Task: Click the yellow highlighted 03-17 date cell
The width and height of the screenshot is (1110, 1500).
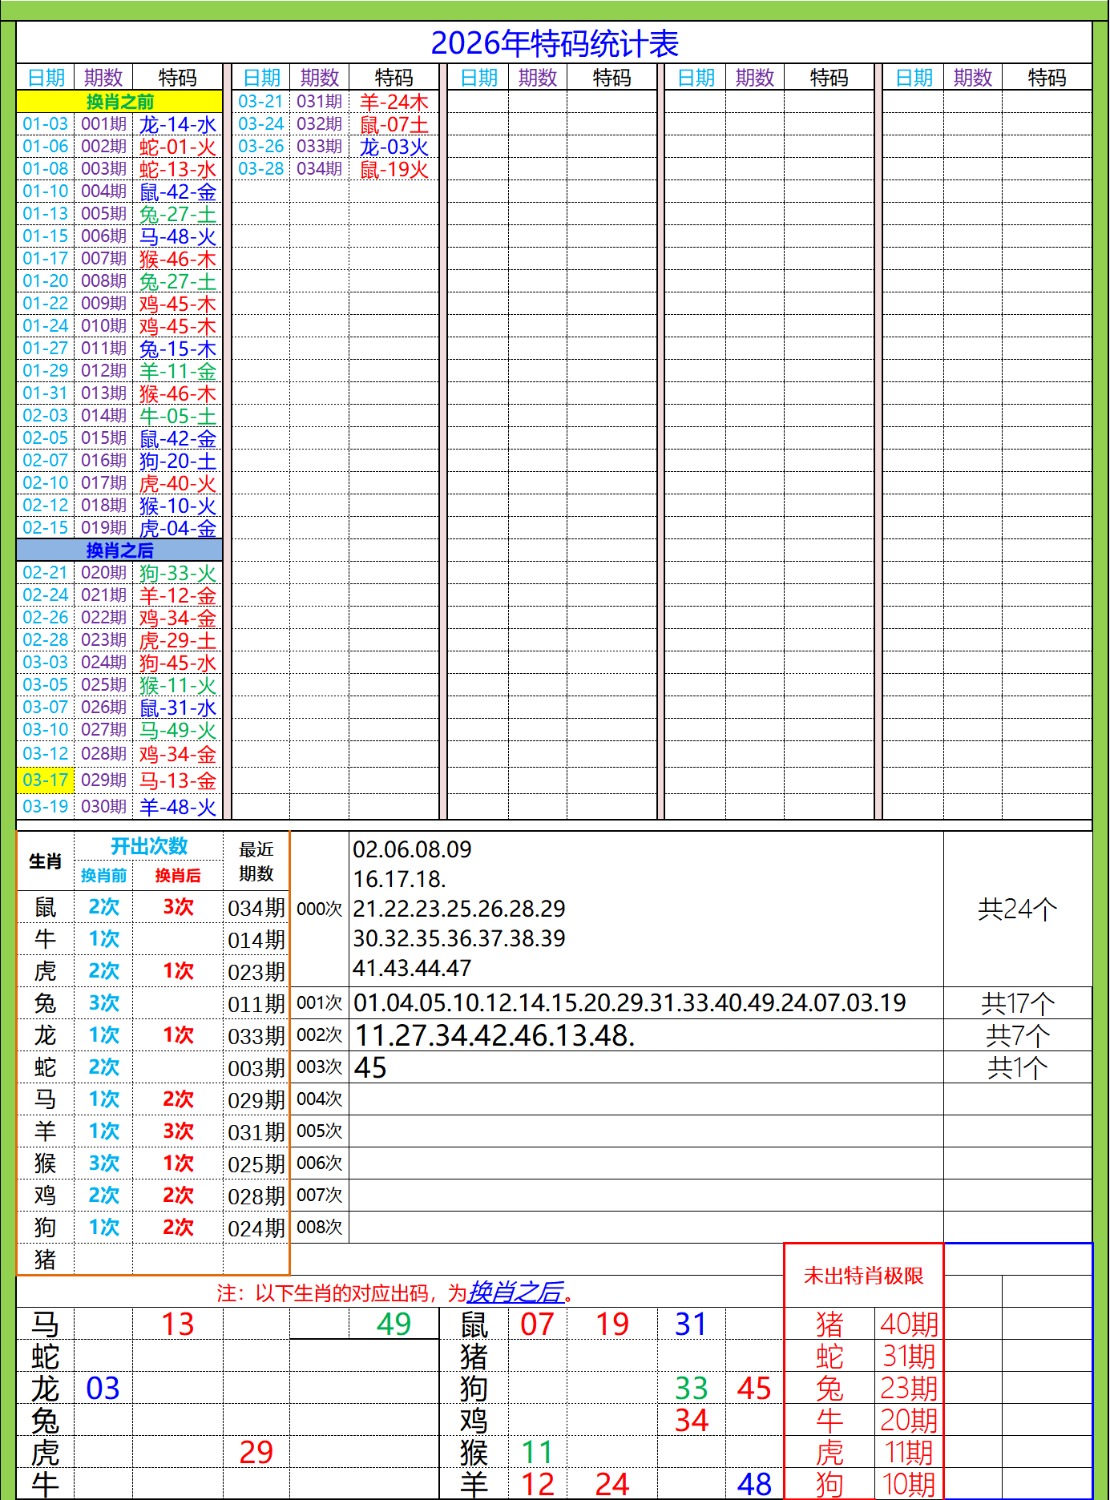Action: 46,780
